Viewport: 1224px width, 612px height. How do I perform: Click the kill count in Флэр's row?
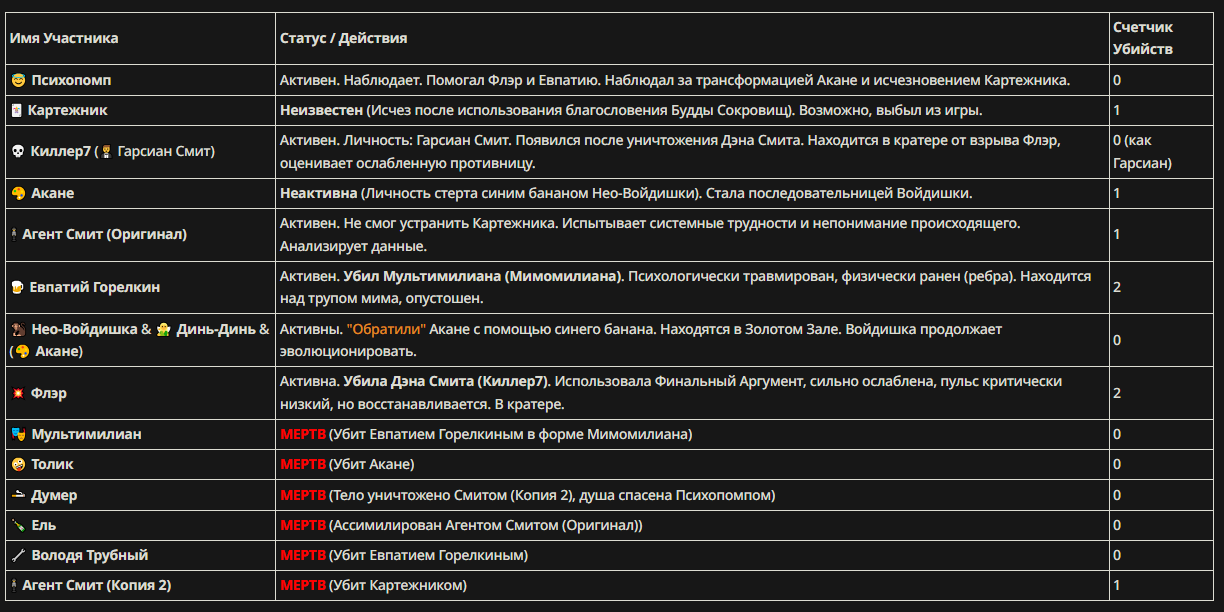[x=1117, y=394]
